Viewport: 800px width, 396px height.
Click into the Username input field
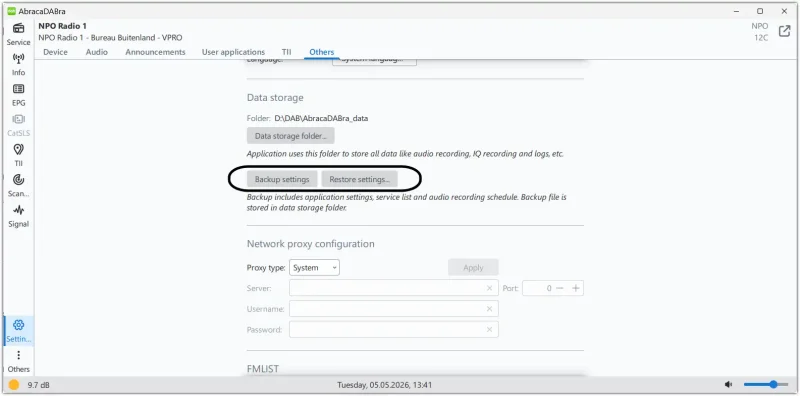click(393, 309)
